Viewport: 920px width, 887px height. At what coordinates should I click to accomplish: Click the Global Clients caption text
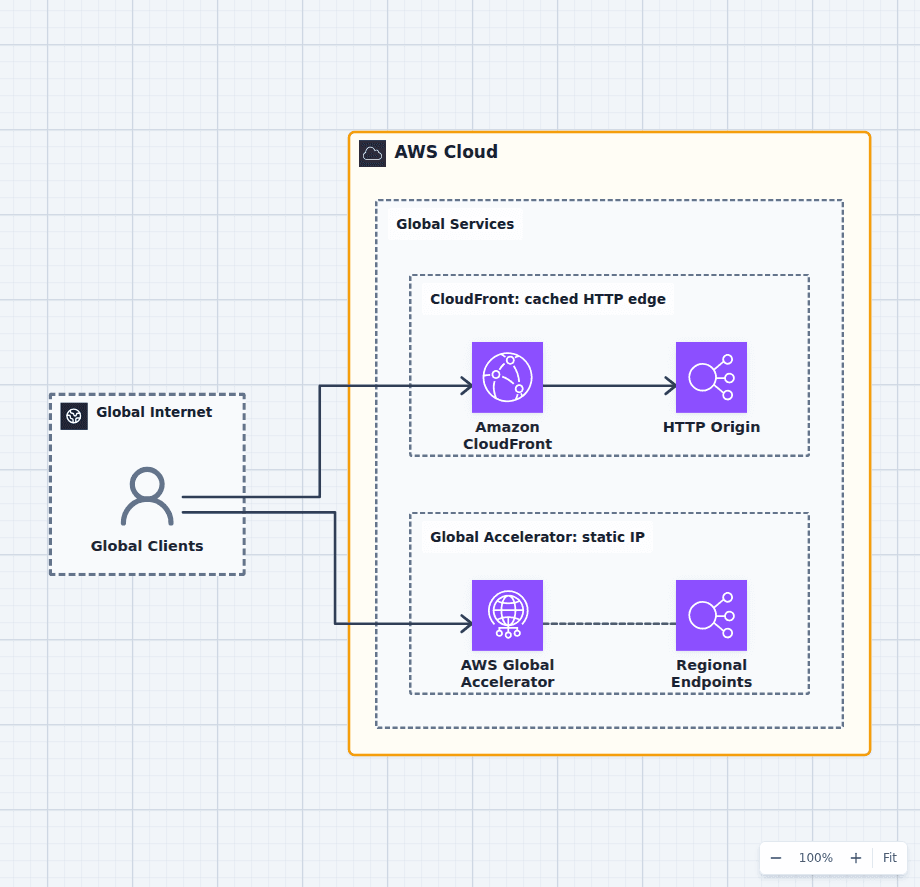click(x=147, y=546)
